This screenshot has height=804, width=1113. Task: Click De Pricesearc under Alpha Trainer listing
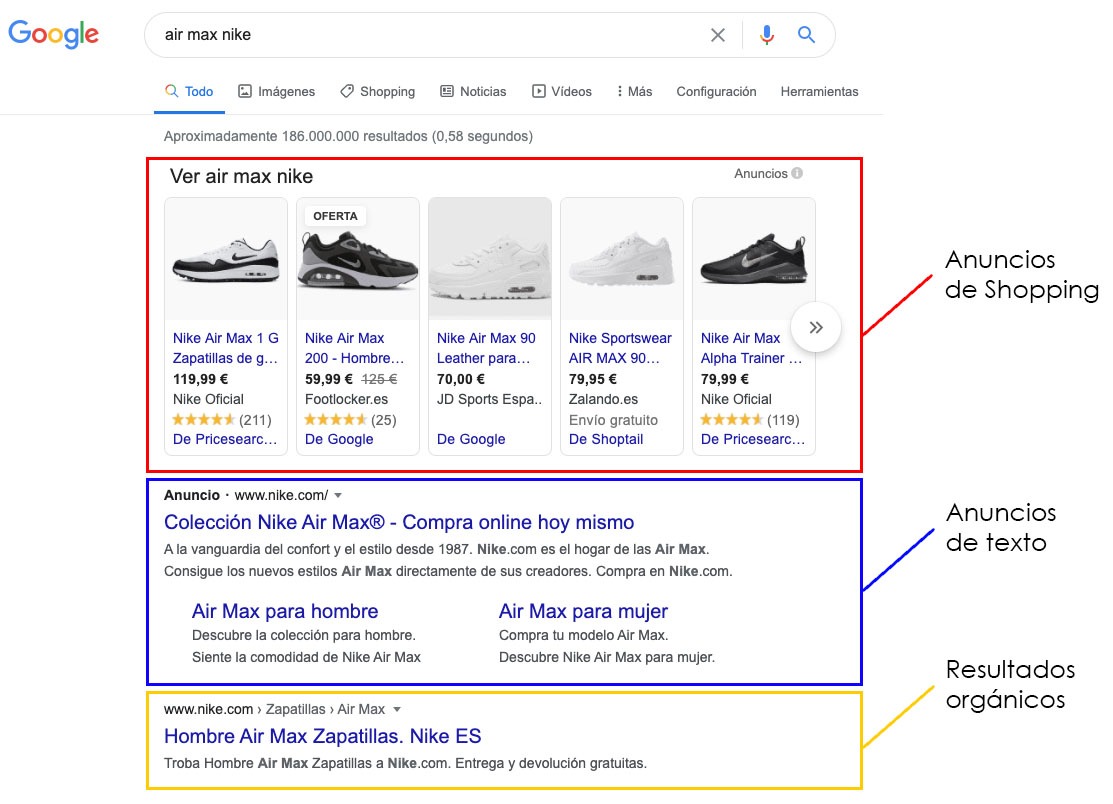[x=753, y=439]
